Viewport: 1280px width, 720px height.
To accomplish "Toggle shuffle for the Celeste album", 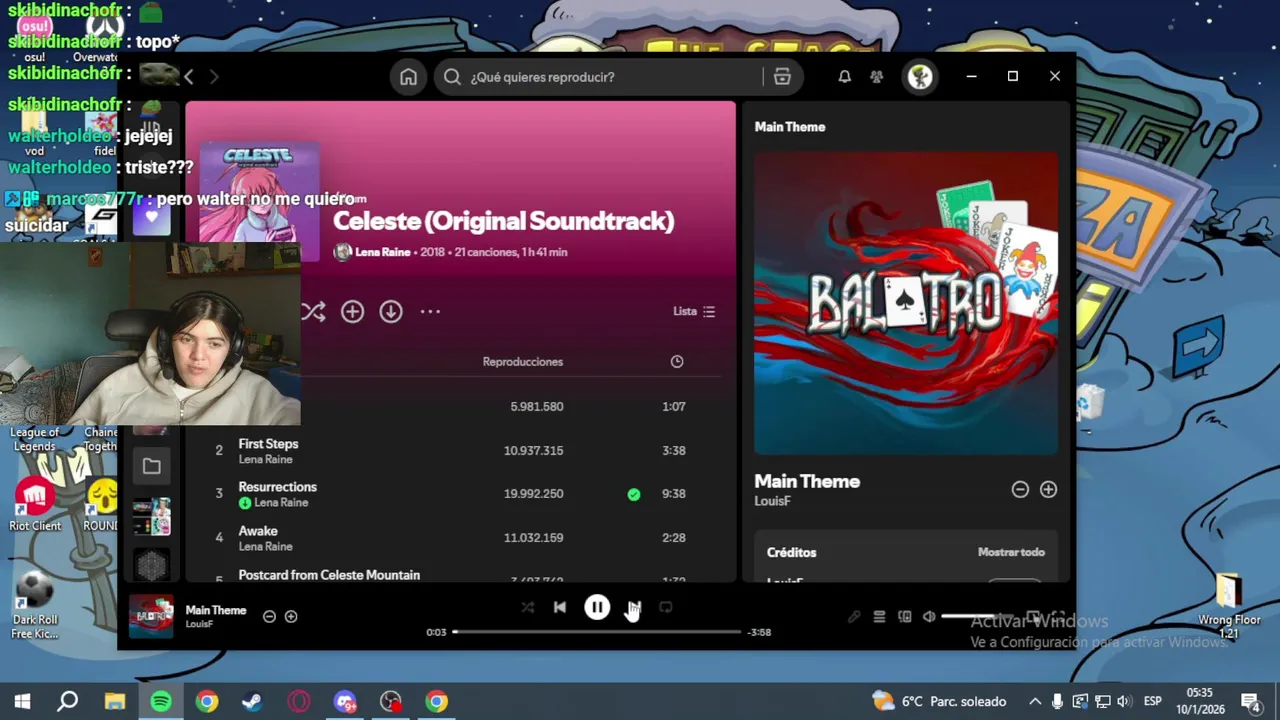I will pyautogui.click(x=313, y=312).
